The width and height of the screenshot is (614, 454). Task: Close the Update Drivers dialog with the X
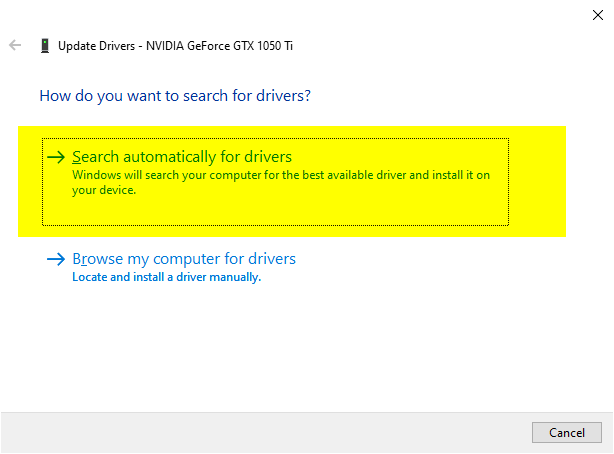[x=598, y=15]
